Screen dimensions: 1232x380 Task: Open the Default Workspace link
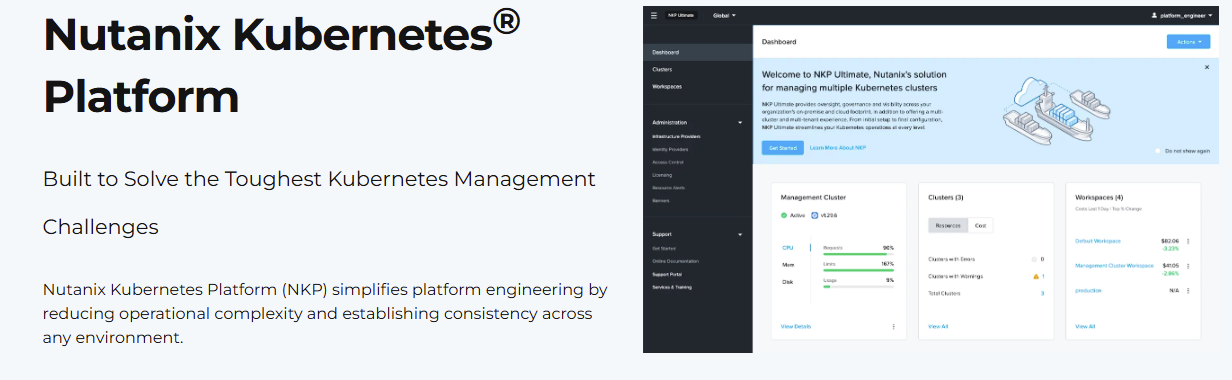[1098, 241]
